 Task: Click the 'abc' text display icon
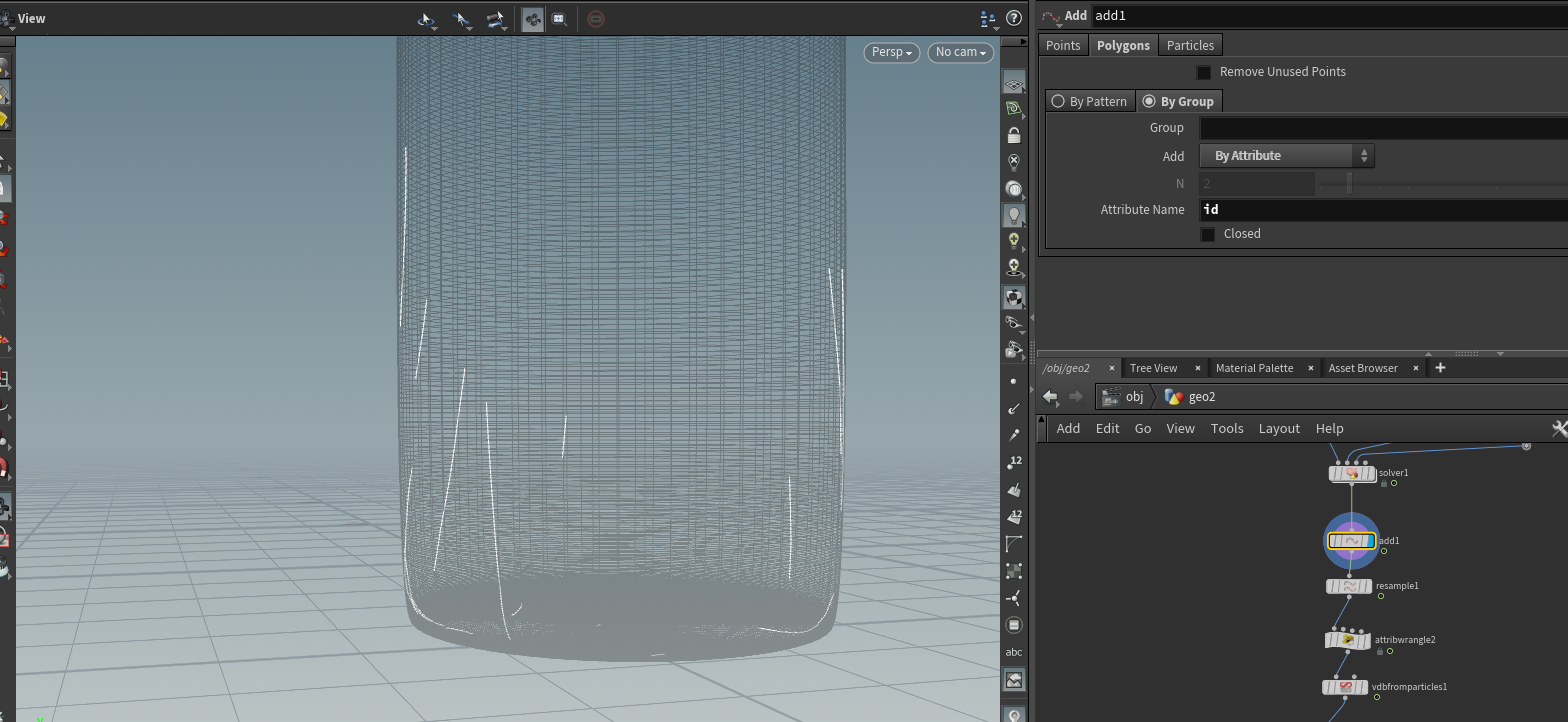pyautogui.click(x=1014, y=652)
